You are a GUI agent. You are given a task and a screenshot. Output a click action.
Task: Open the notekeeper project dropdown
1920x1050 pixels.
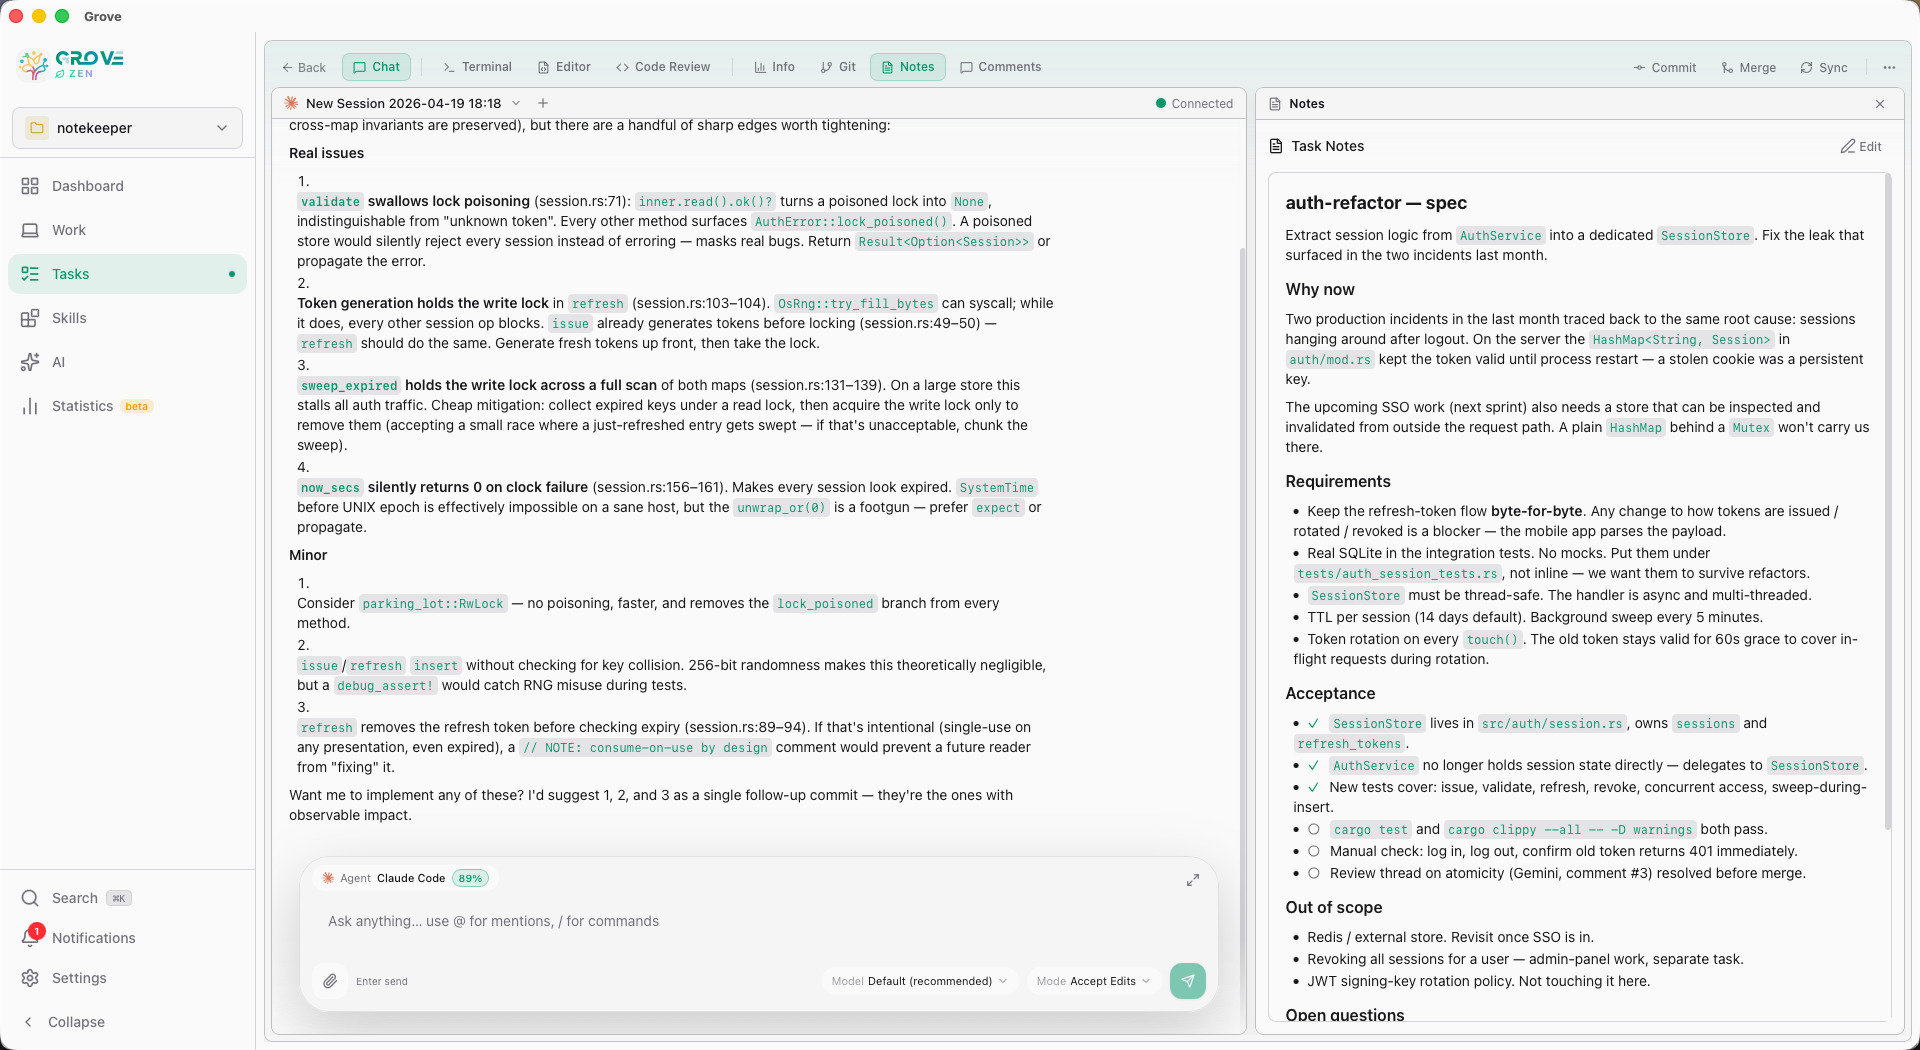pos(127,128)
